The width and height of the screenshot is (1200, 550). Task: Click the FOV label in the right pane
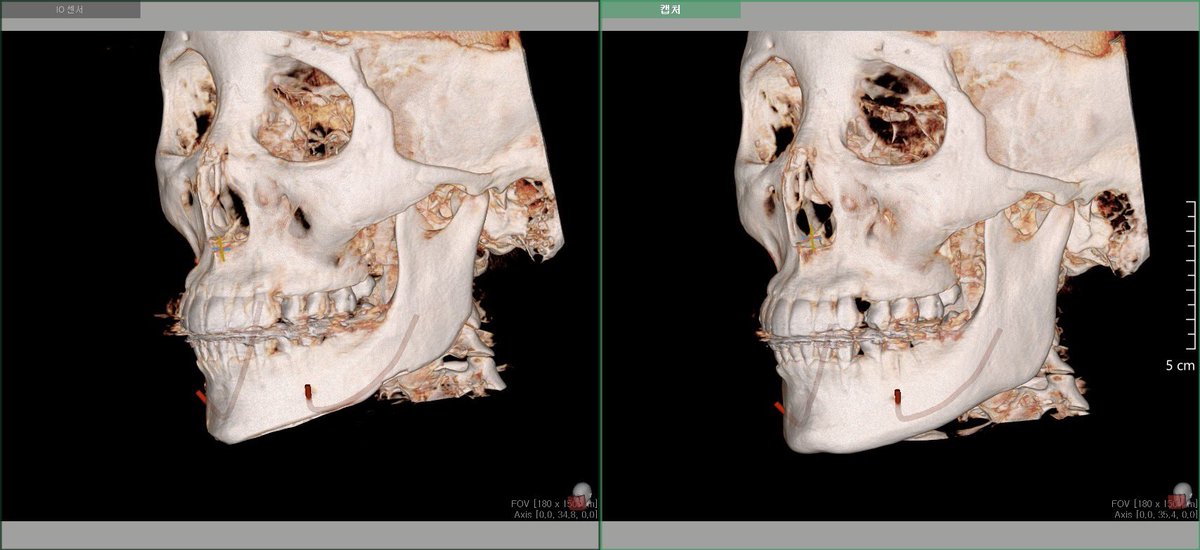[1155, 503]
